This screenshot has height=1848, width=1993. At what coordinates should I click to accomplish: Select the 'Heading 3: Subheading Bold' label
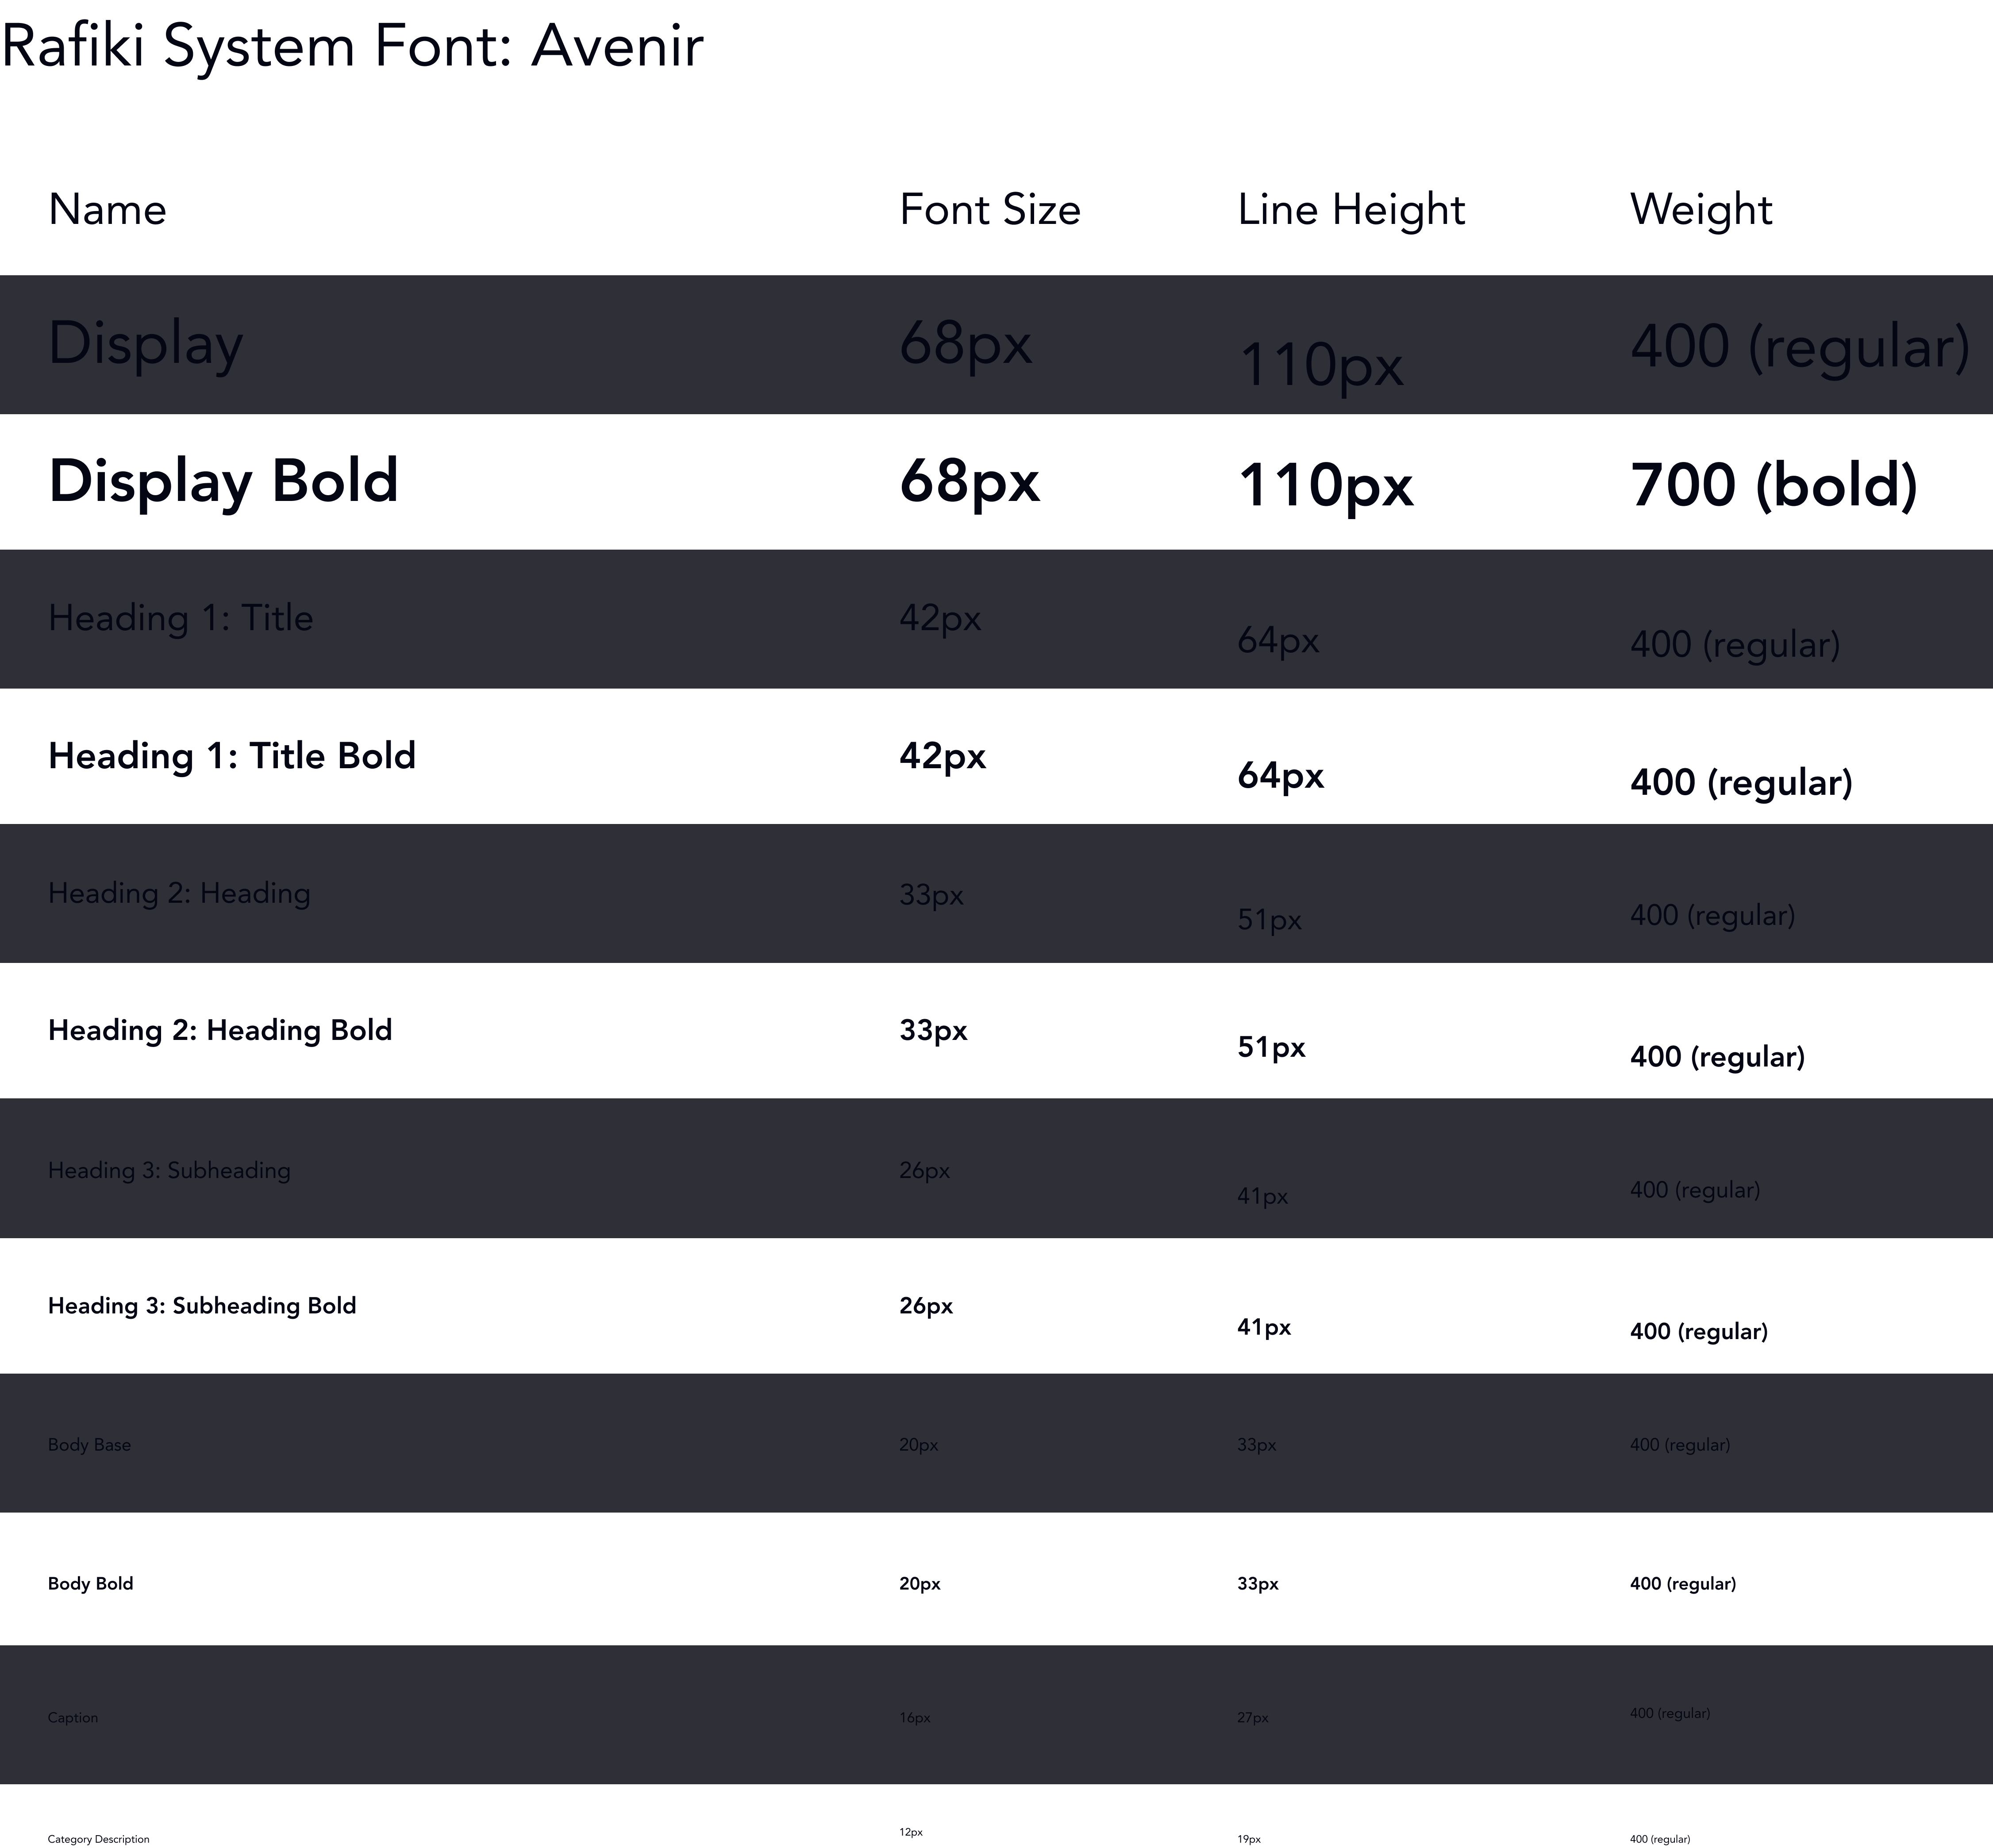click(202, 1305)
